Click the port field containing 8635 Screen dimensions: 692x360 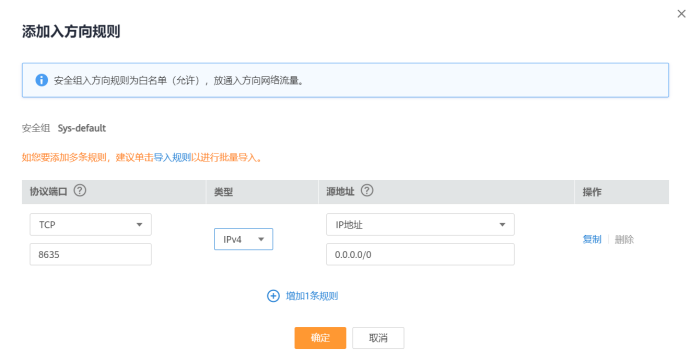90,254
